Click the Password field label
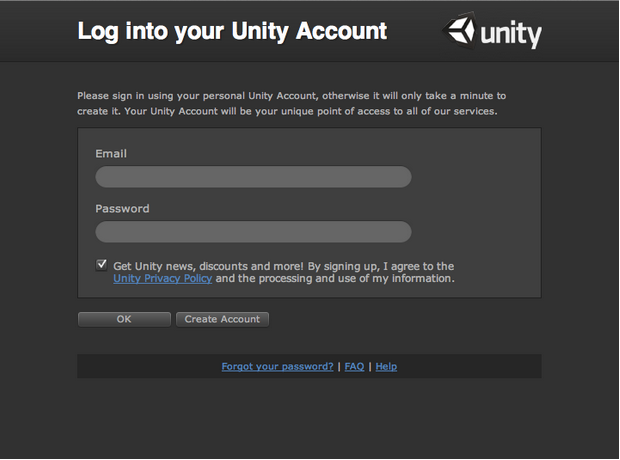620x460 pixels. click(122, 208)
